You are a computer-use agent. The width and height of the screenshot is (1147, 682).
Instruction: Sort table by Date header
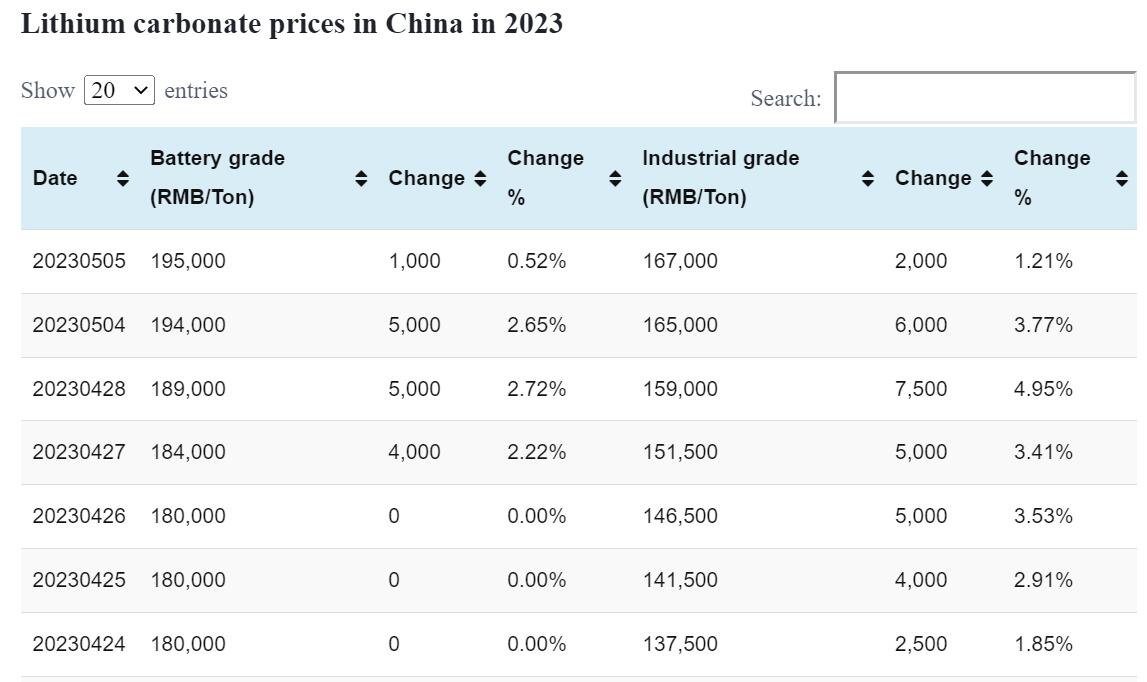coord(55,178)
